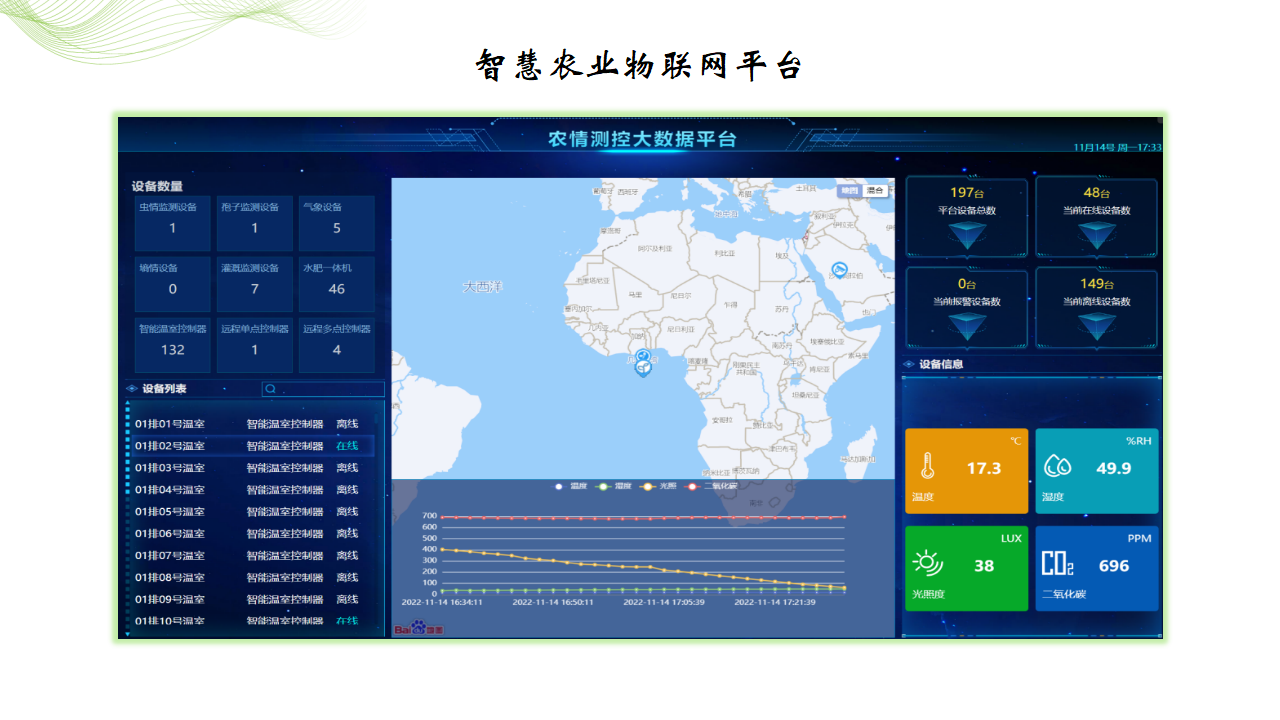The height and width of the screenshot is (720, 1280).
Task: Click the thermometer icon on 温度 card
Action: point(927,467)
